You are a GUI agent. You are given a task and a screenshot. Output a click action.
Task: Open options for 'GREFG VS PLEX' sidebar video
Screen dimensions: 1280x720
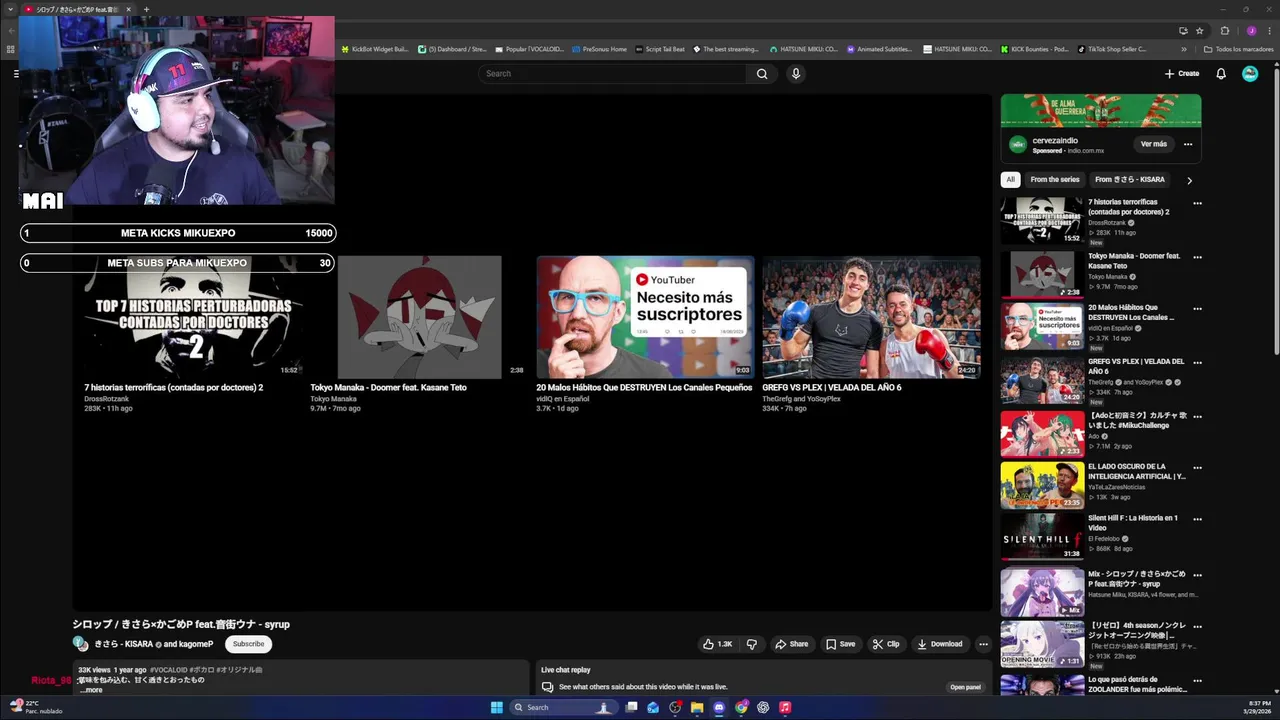tap(1197, 363)
